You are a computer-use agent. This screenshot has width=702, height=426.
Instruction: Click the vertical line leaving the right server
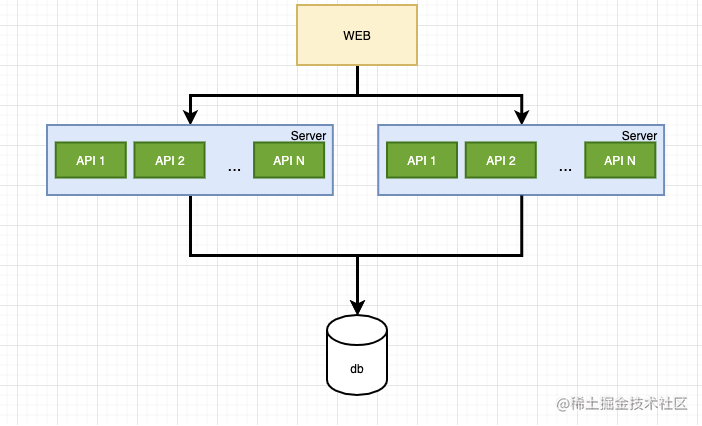521,225
